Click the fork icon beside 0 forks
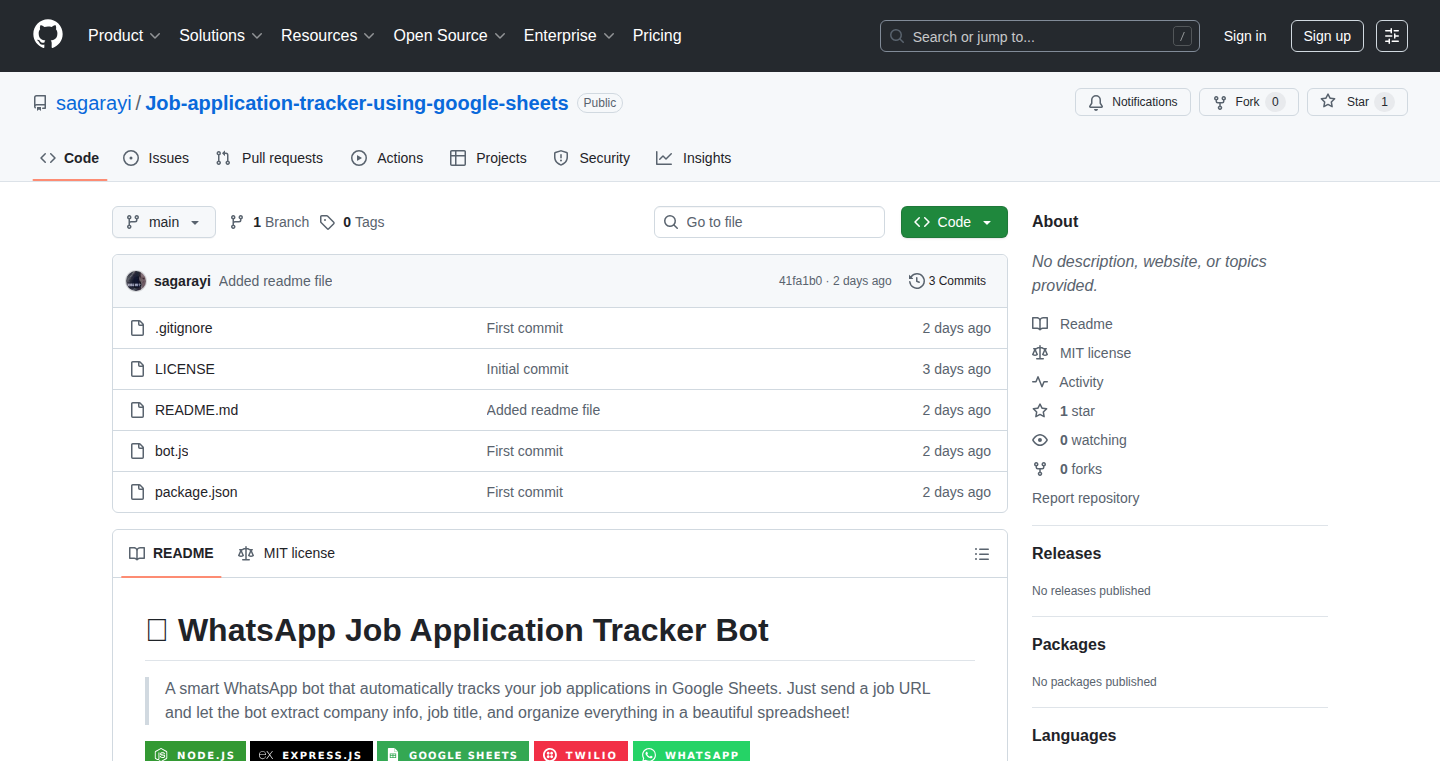This screenshot has height=761, width=1440. pos(1040,469)
